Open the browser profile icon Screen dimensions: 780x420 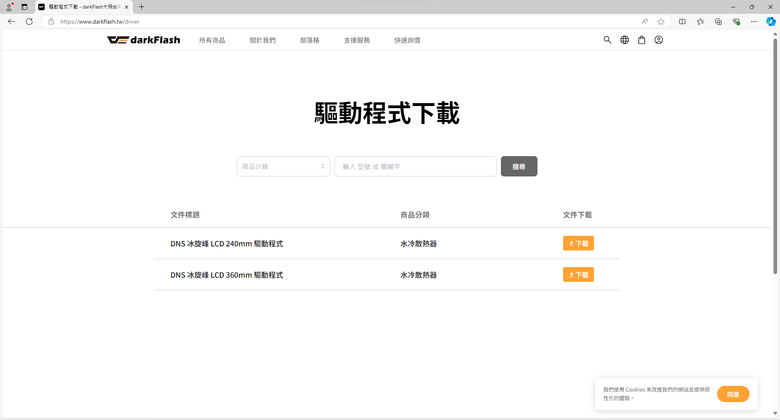point(9,7)
